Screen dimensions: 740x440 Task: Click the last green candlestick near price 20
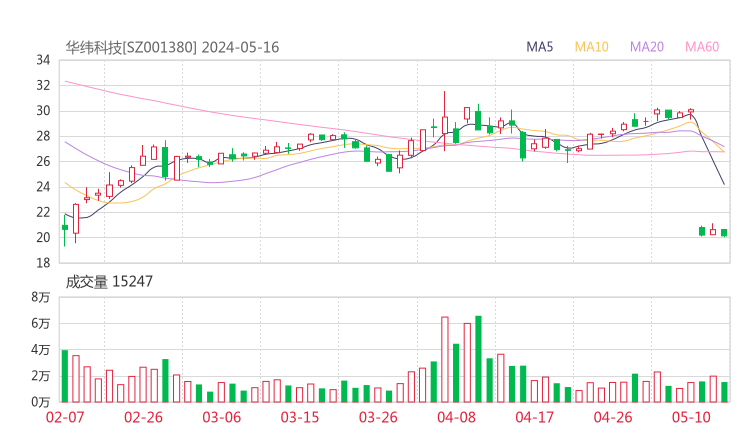[x=724, y=233]
